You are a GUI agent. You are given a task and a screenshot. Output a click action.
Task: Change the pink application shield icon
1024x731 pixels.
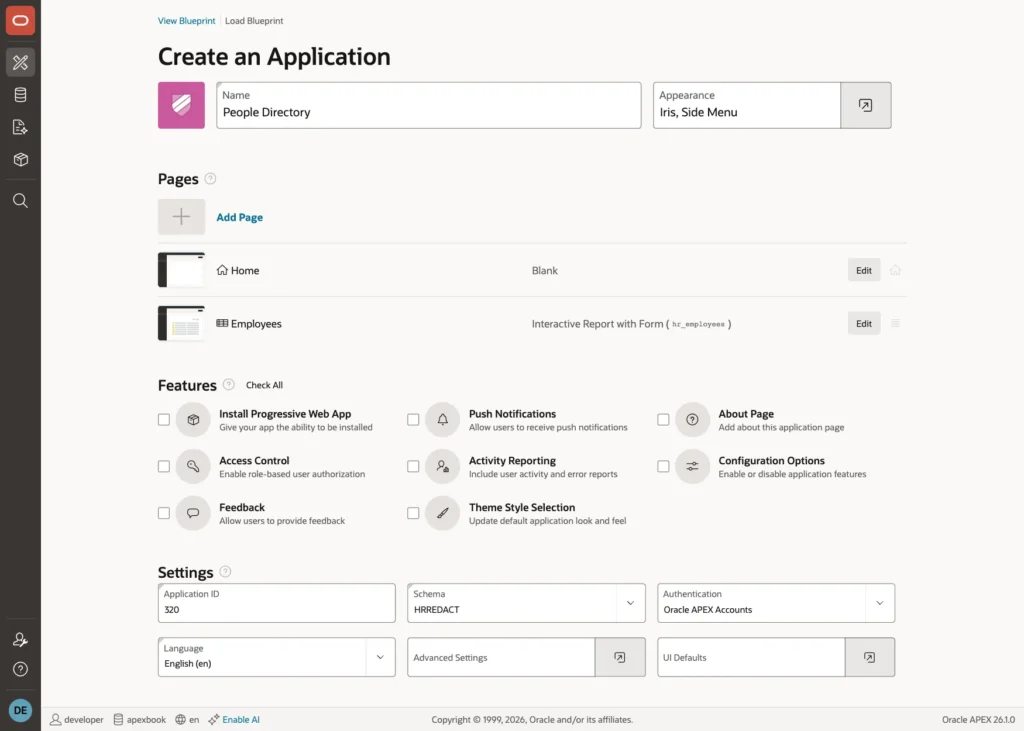(x=182, y=105)
